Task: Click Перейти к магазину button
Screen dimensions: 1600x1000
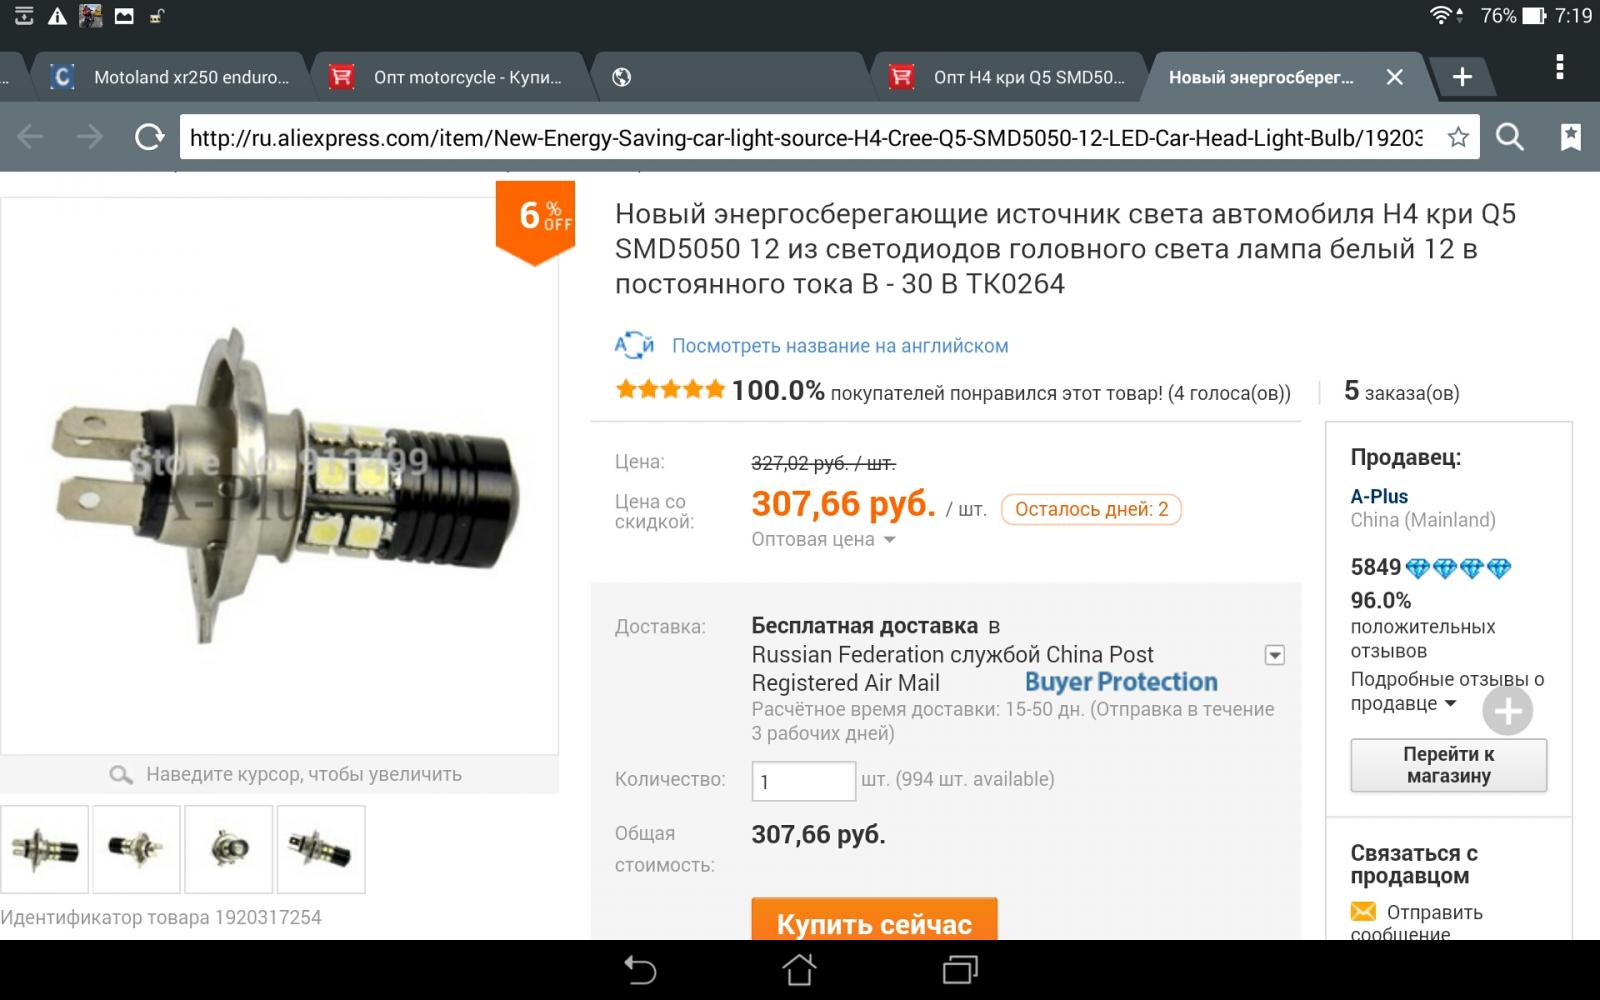Action: pyautogui.click(x=1448, y=765)
